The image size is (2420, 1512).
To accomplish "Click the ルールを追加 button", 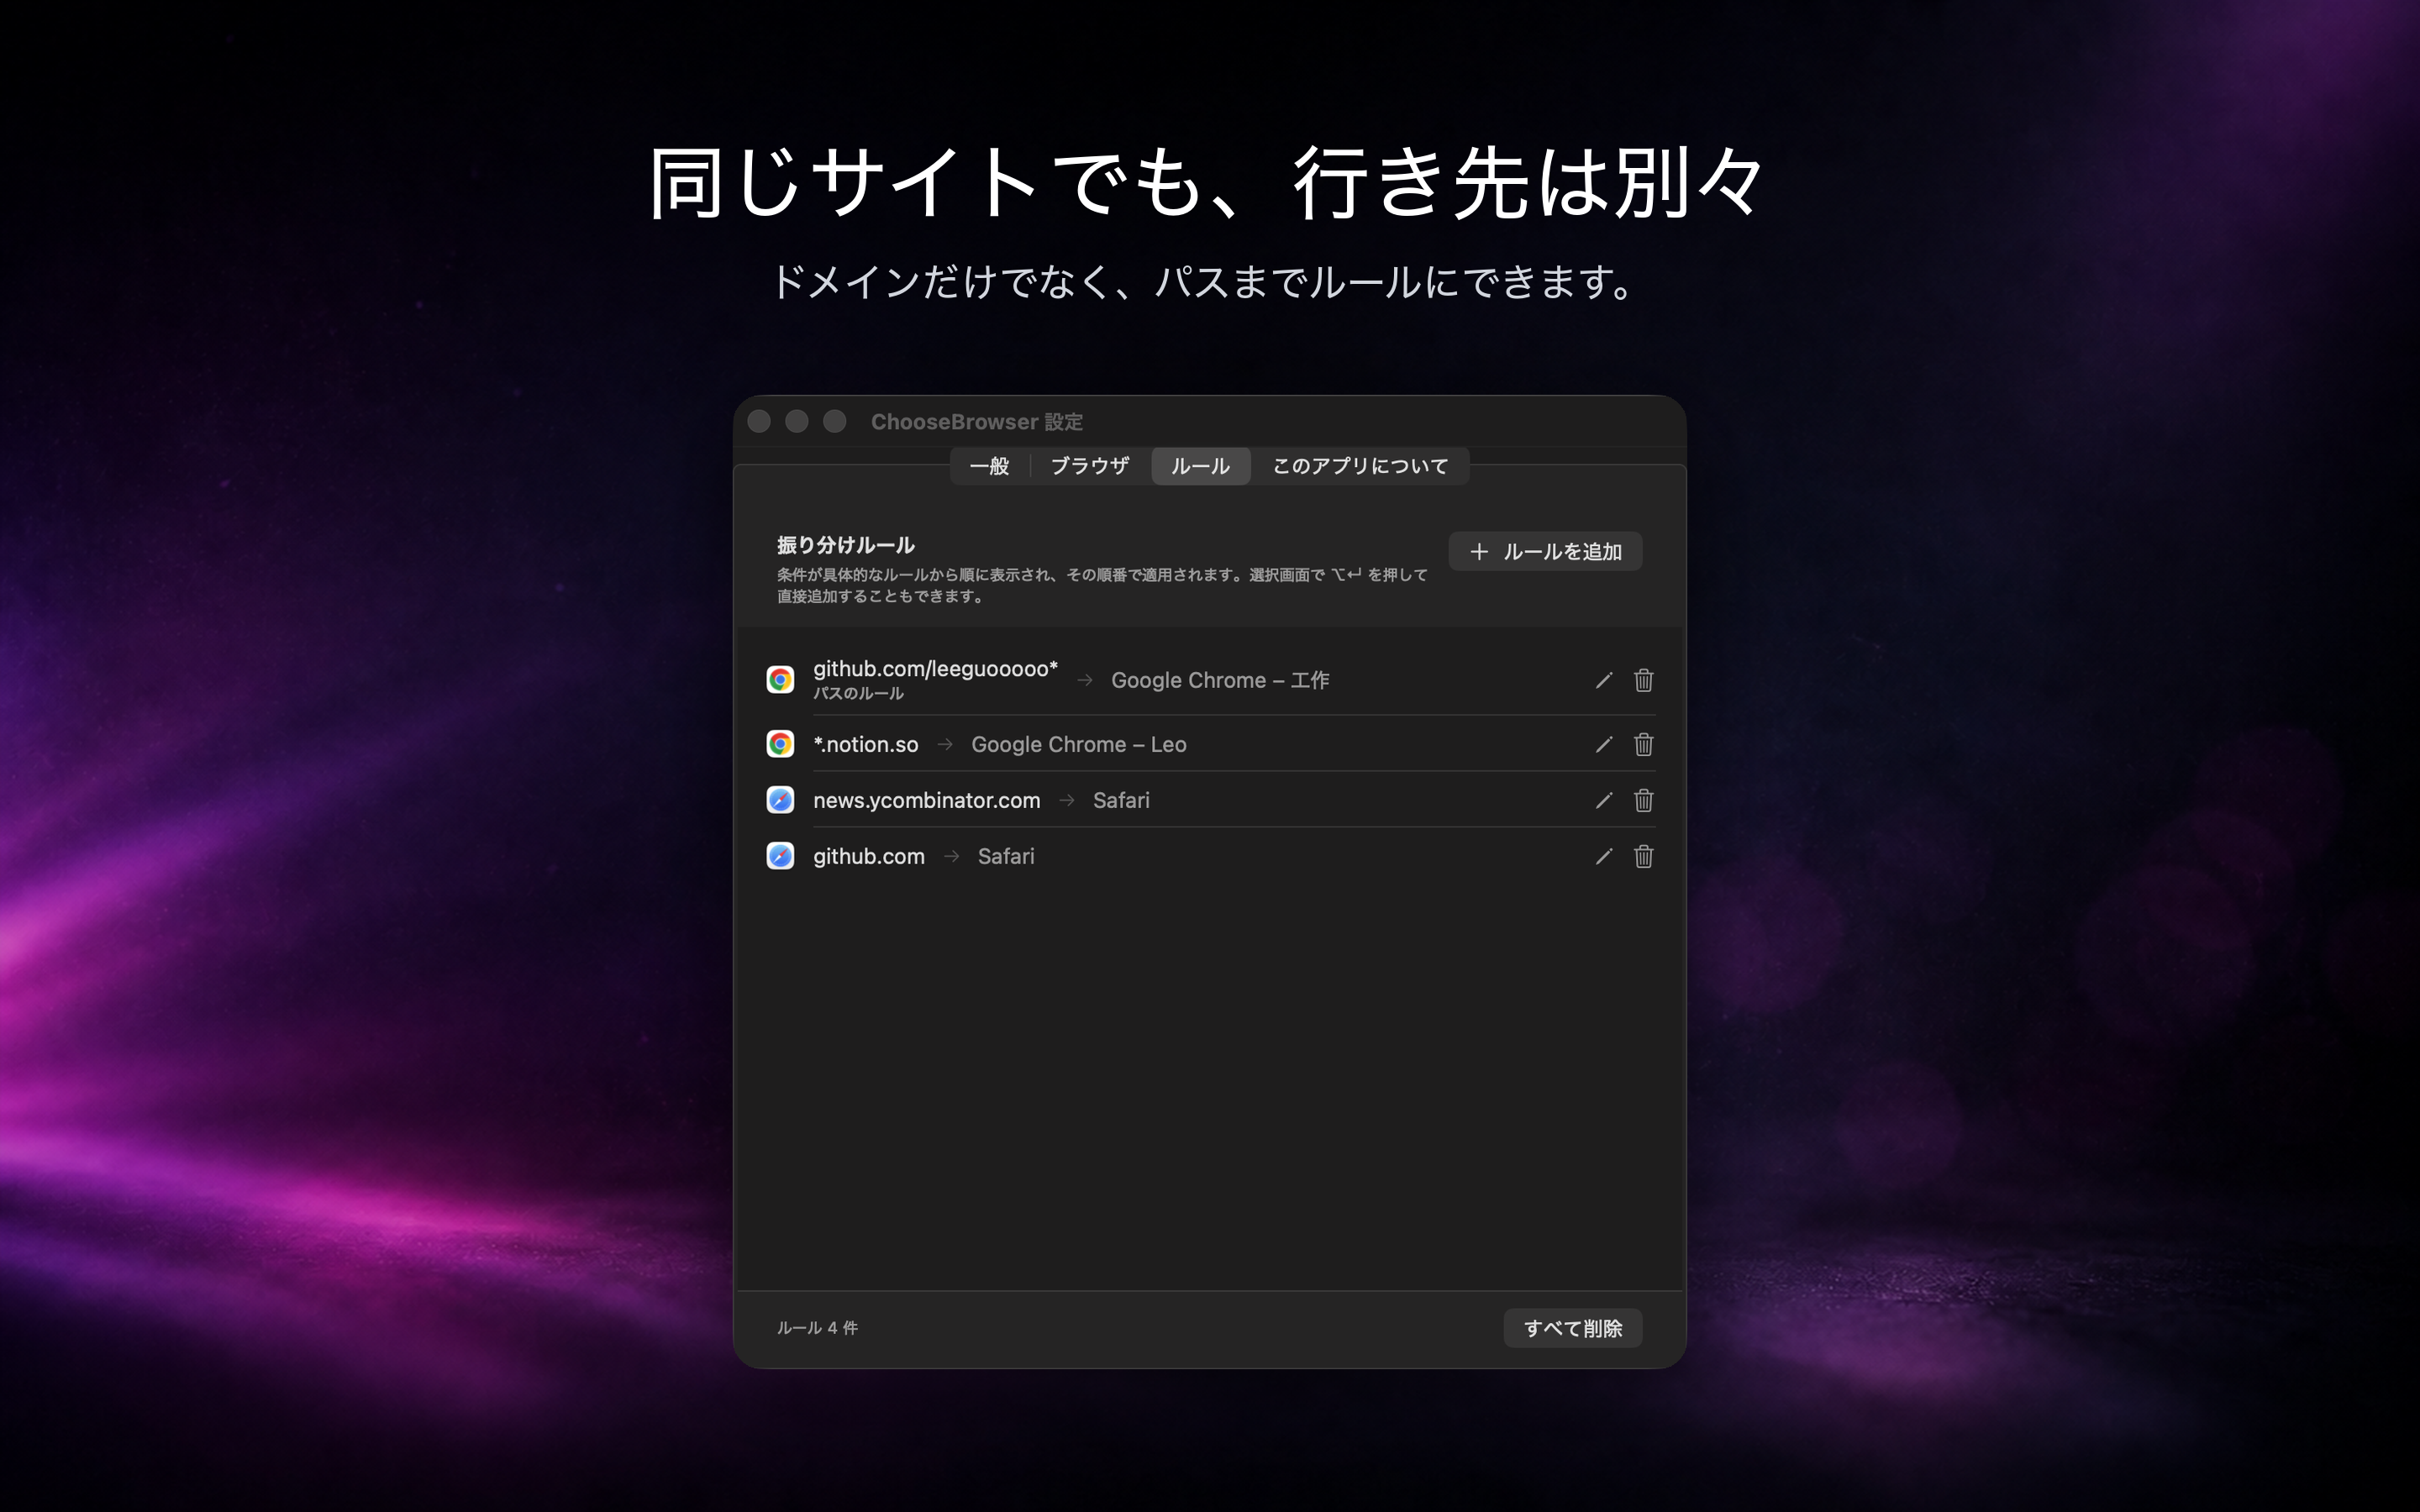I will (x=1545, y=551).
